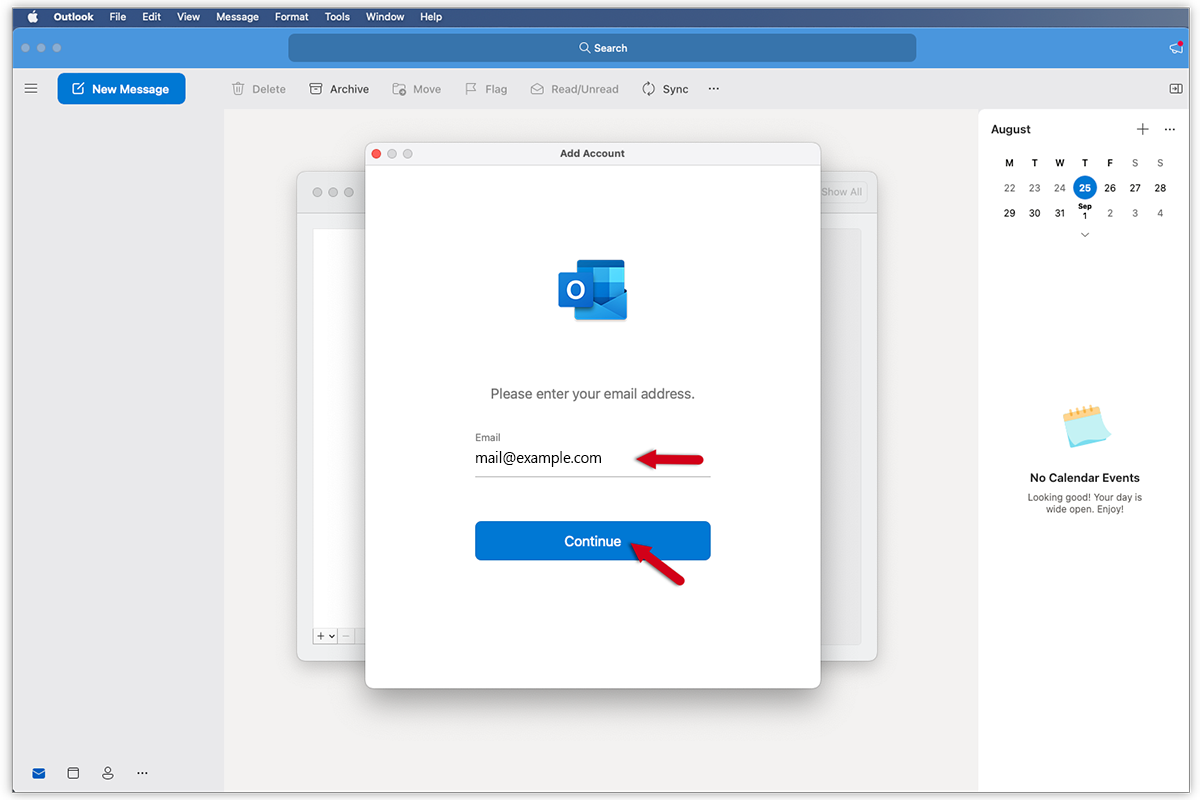Show more toolbar options ellipsis
1200x800 pixels.
(x=714, y=89)
